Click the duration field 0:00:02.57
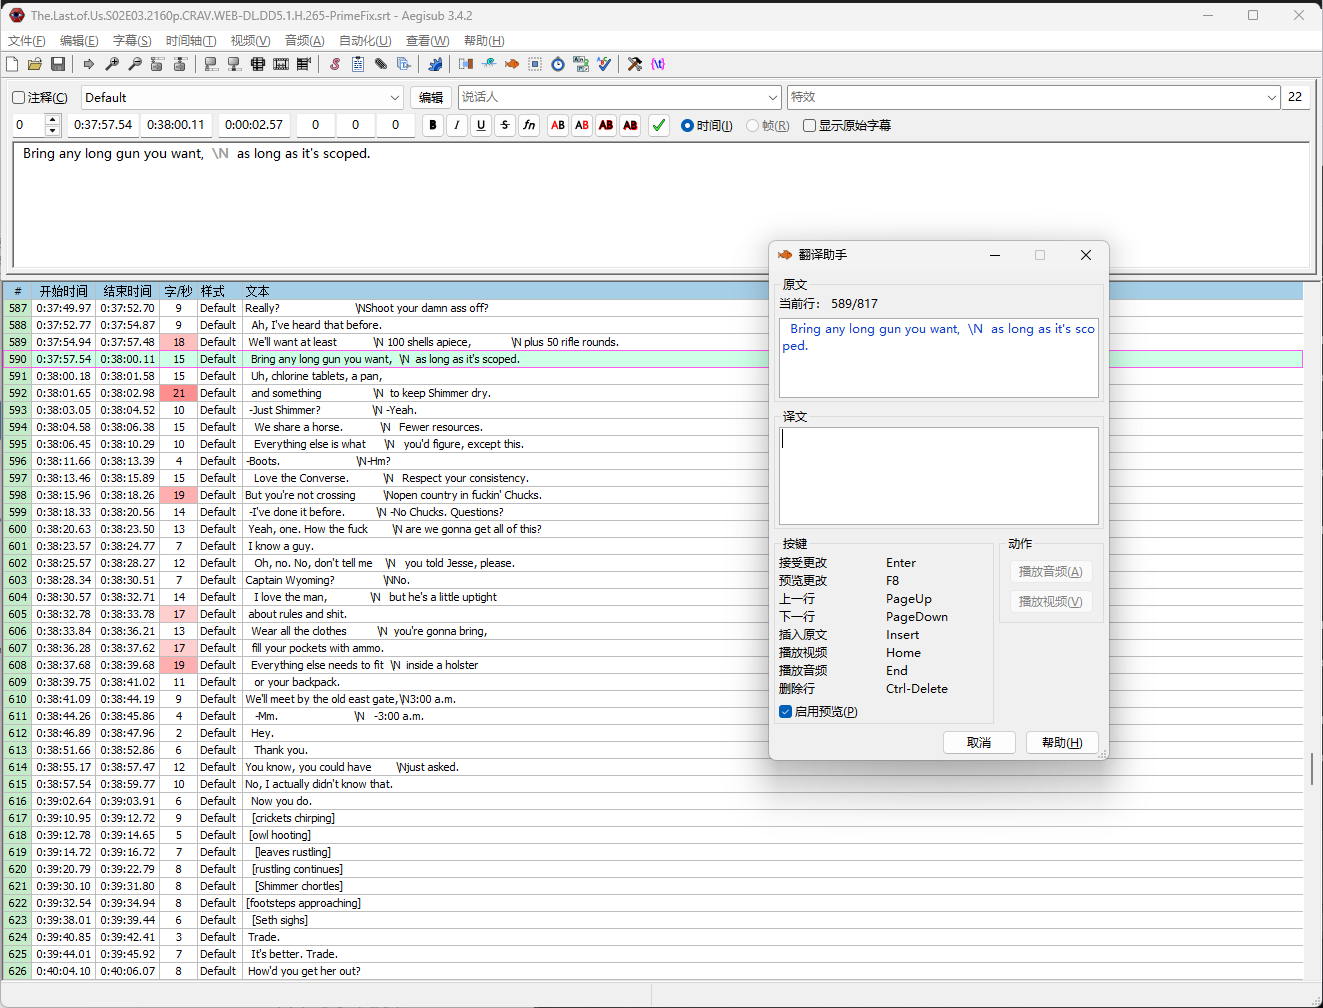The width and height of the screenshot is (1323, 1008). (254, 125)
